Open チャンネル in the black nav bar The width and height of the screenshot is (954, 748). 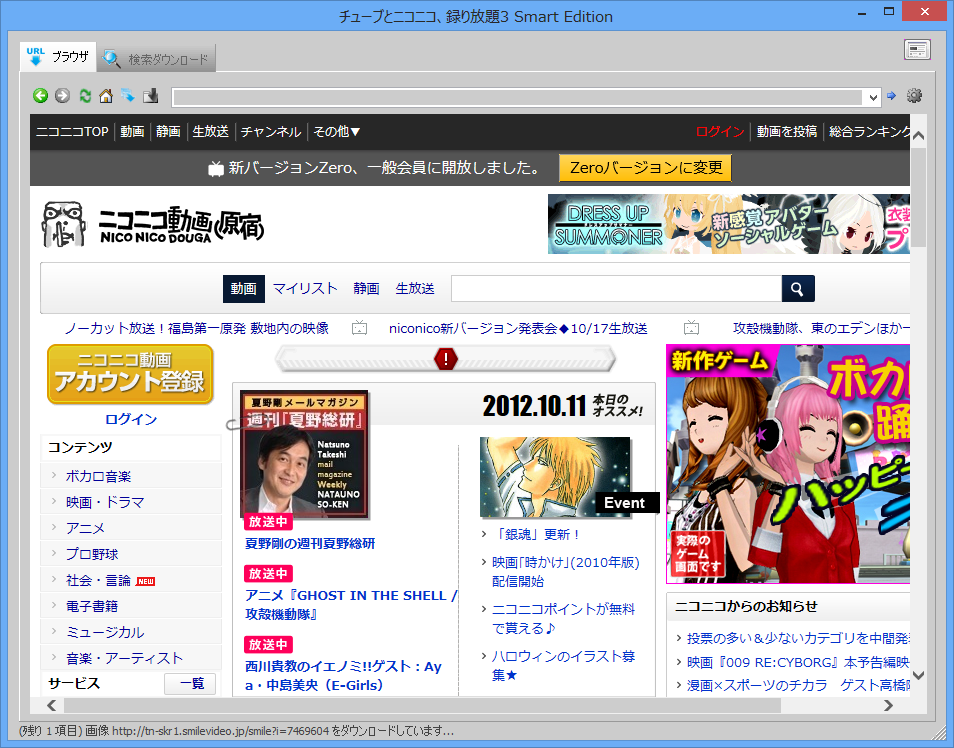tap(271, 131)
